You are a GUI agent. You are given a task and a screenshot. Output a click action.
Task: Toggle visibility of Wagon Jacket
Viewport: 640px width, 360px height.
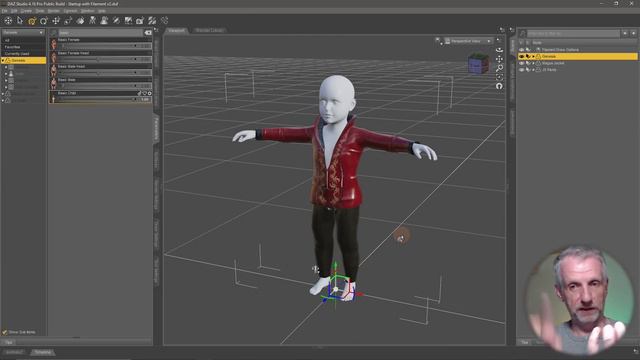[522, 63]
